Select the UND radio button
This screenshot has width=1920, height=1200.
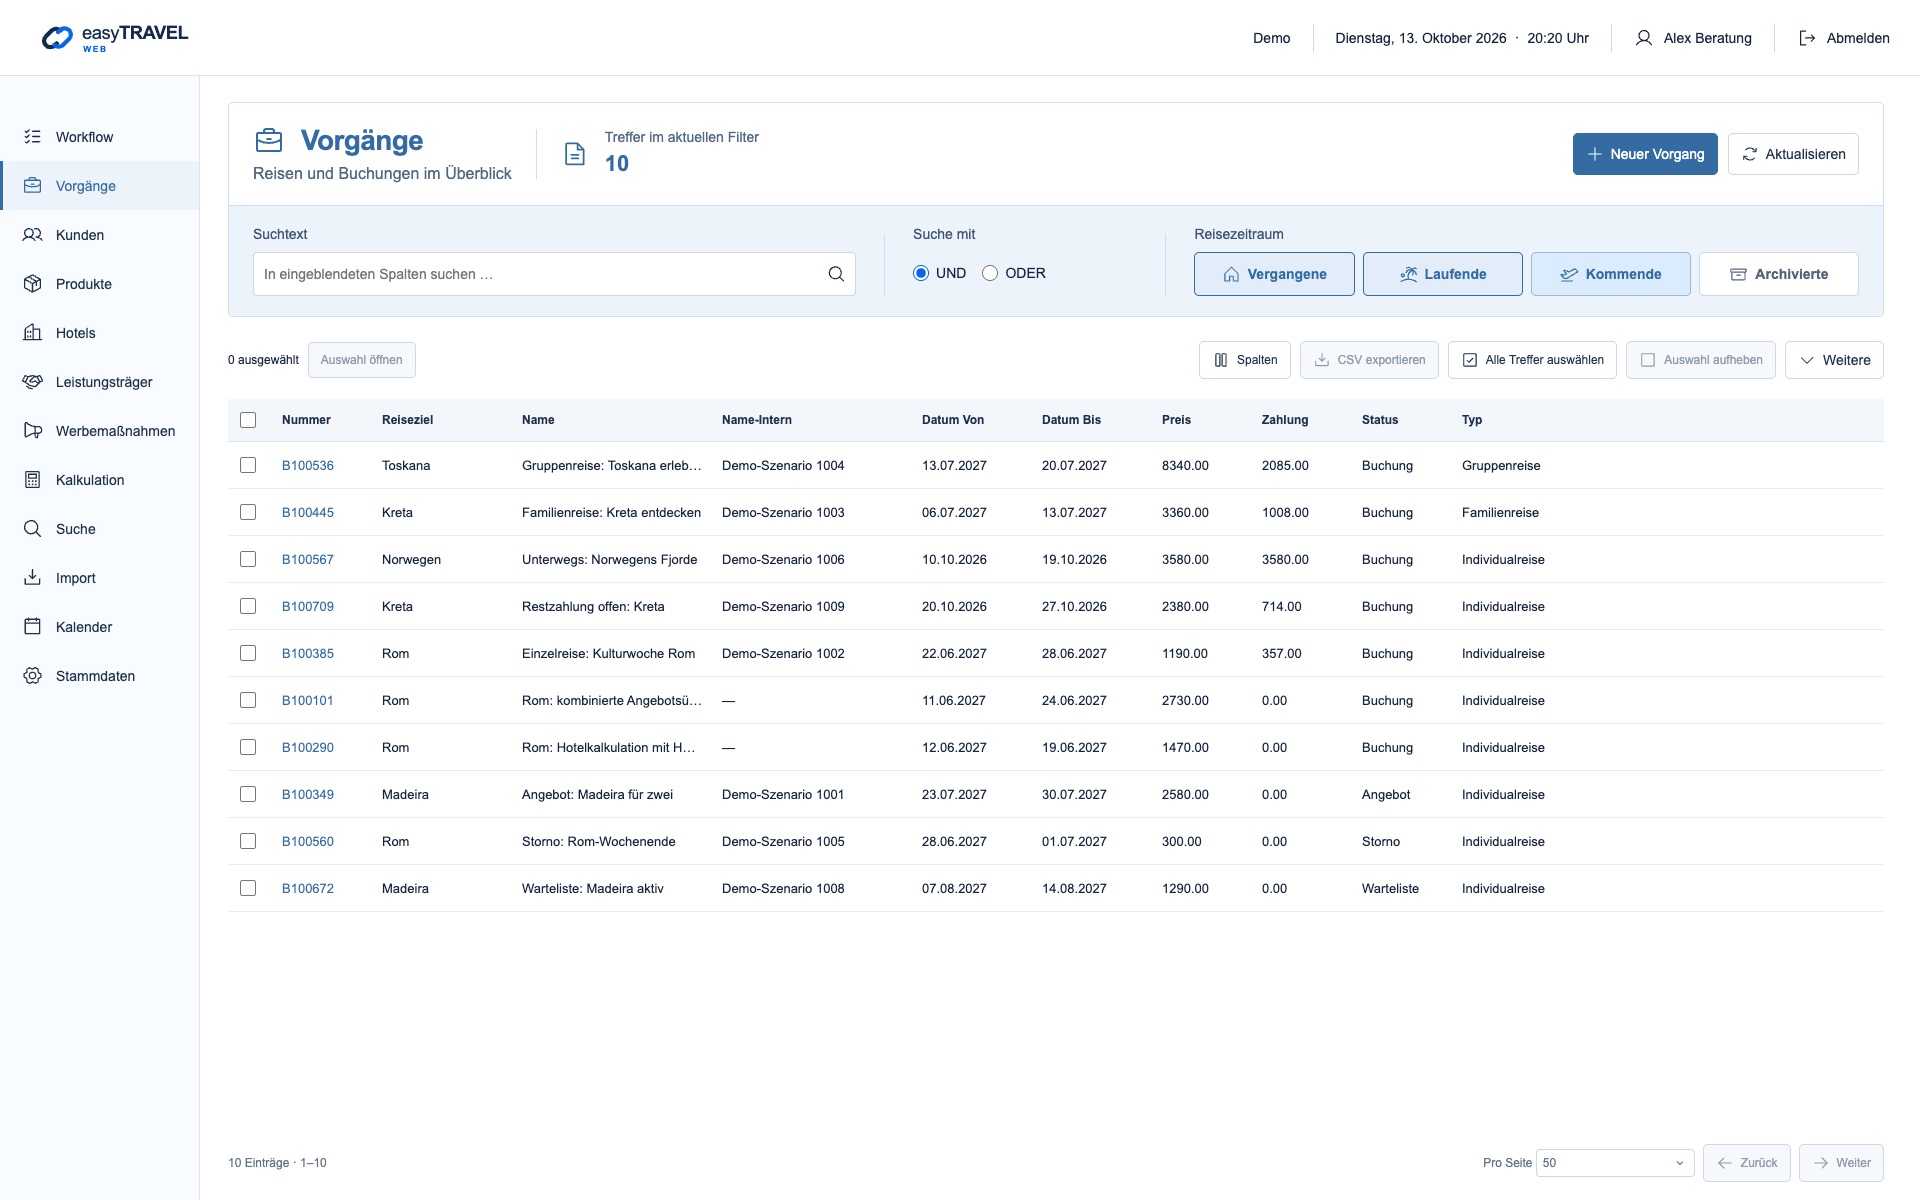(921, 273)
